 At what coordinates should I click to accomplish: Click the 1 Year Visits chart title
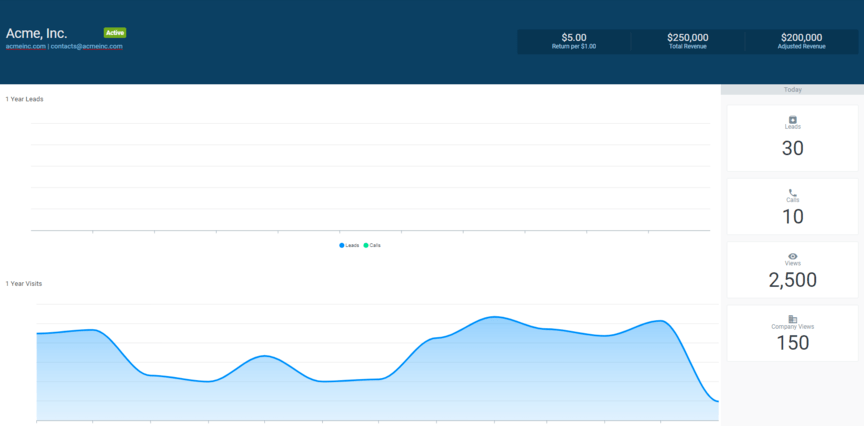coord(24,284)
